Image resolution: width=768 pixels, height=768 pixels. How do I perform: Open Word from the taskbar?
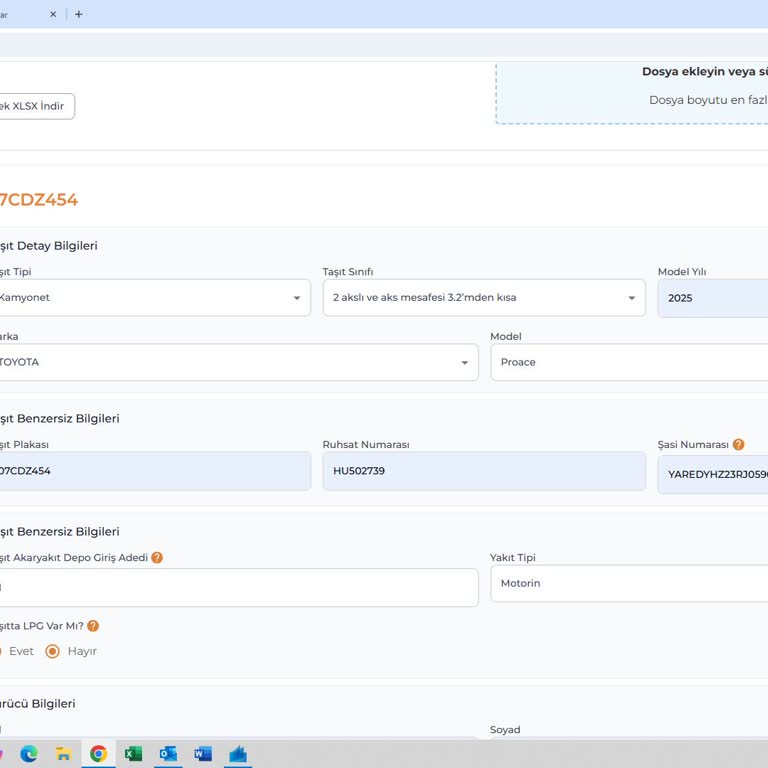203,754
